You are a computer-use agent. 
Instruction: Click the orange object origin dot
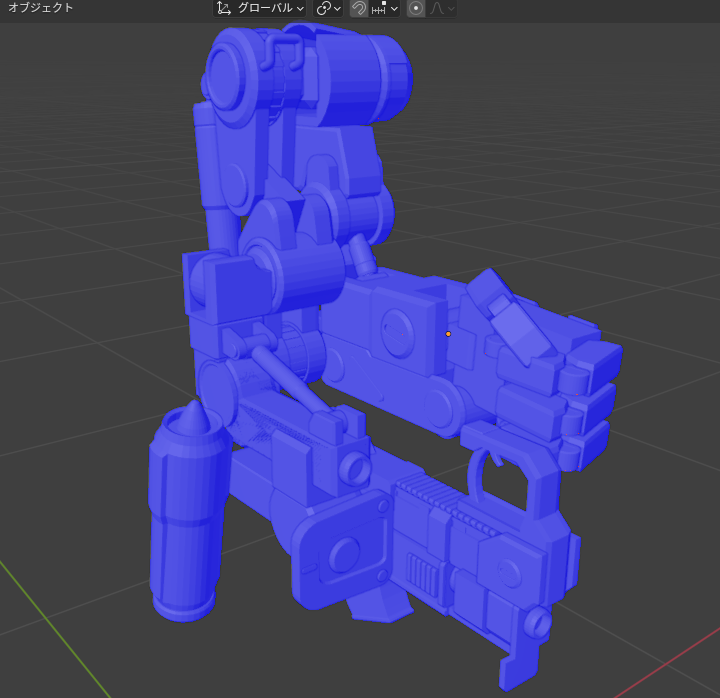tap(448, 334)
